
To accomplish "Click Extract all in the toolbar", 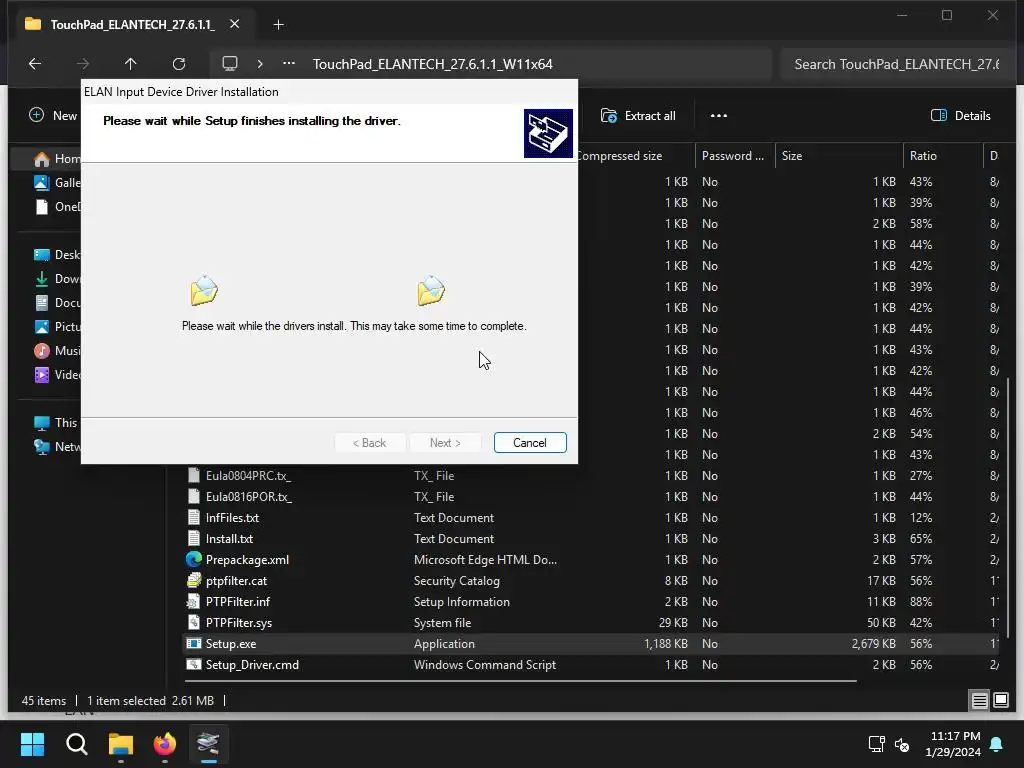I will point(638,116).
